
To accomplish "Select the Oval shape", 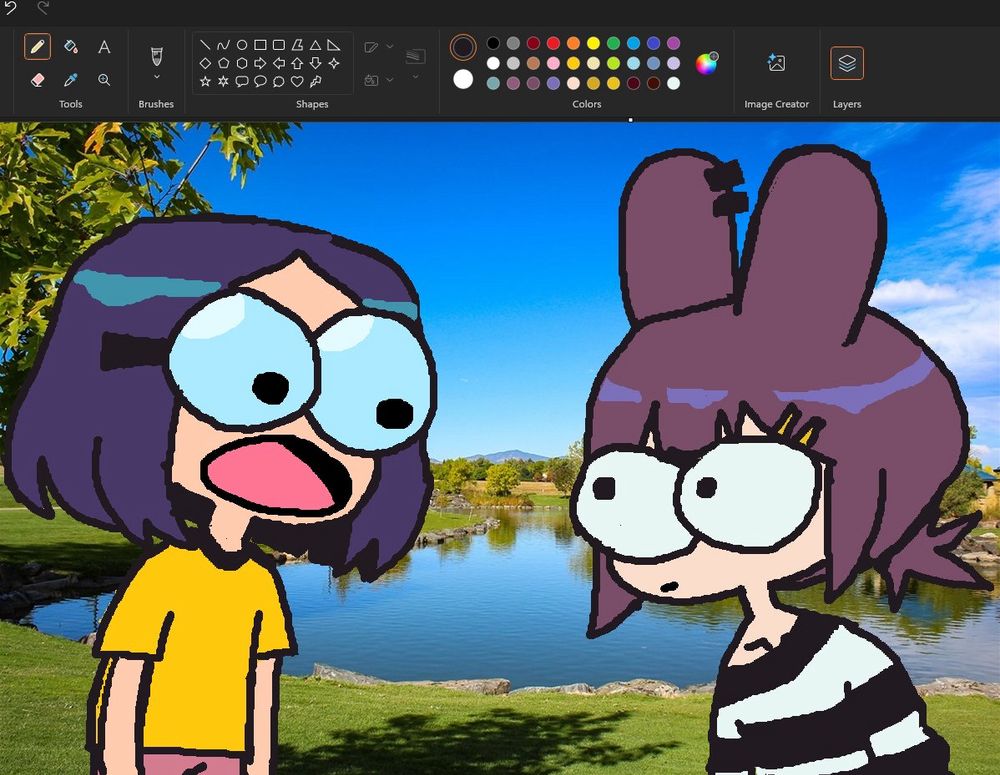I will click(243, 45).
